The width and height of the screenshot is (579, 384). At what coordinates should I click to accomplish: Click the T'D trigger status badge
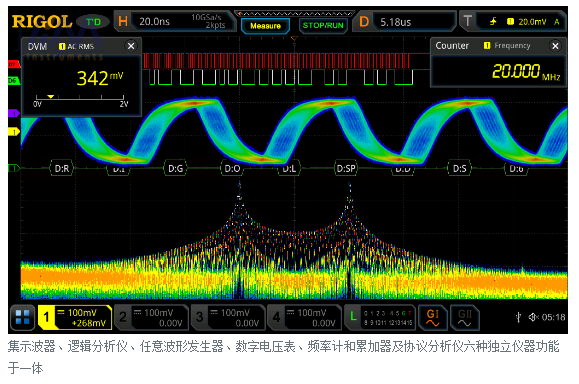(93, 22)
